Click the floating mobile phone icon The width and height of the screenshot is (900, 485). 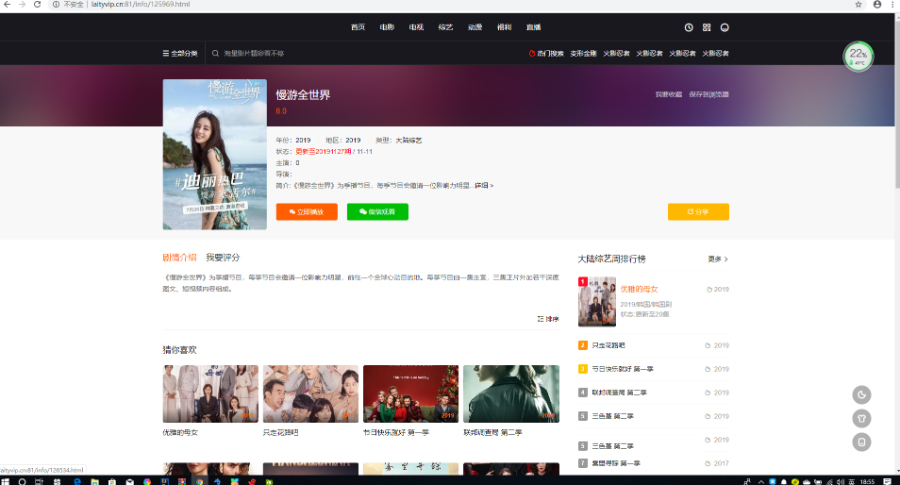coord(861,442)
